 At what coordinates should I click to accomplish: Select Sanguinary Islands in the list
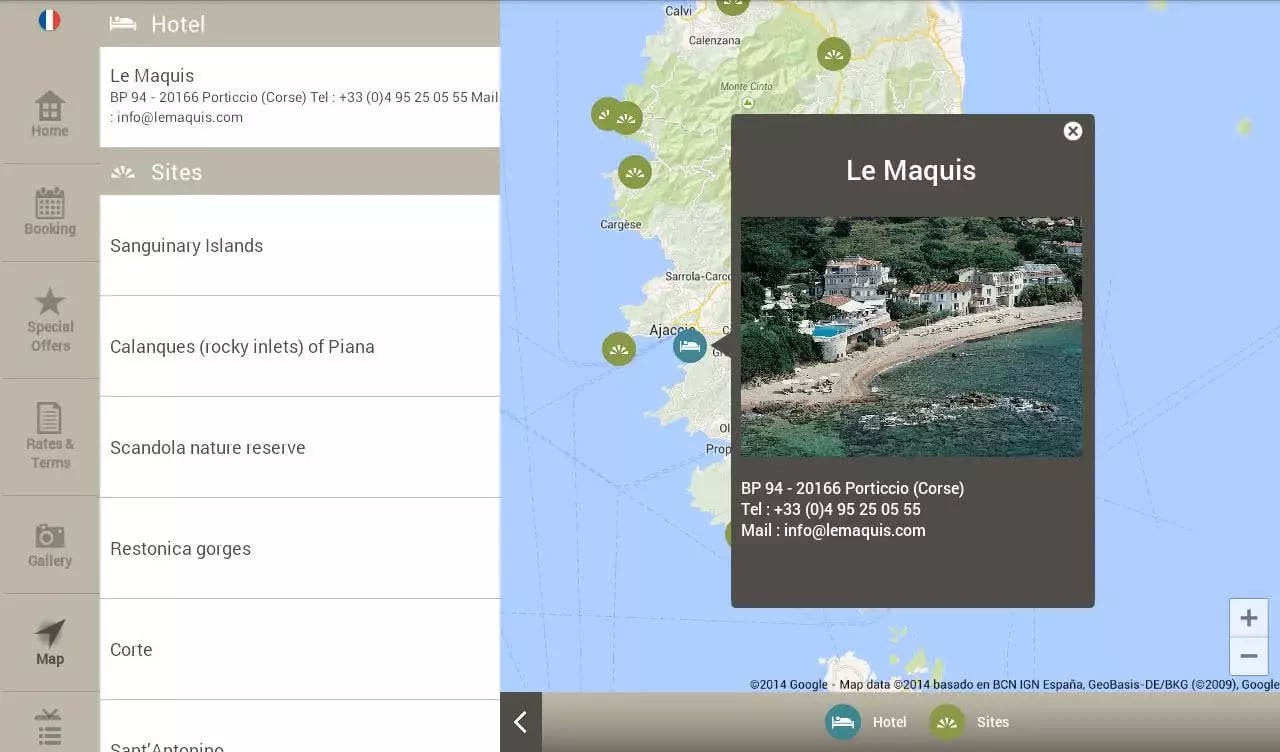tap(300, 246)
